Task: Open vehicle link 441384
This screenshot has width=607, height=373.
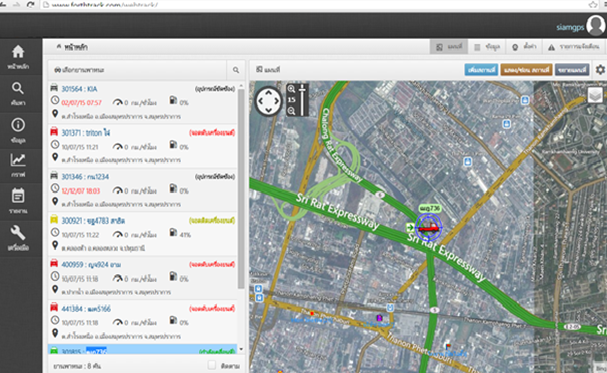Action: click(86, 309)
